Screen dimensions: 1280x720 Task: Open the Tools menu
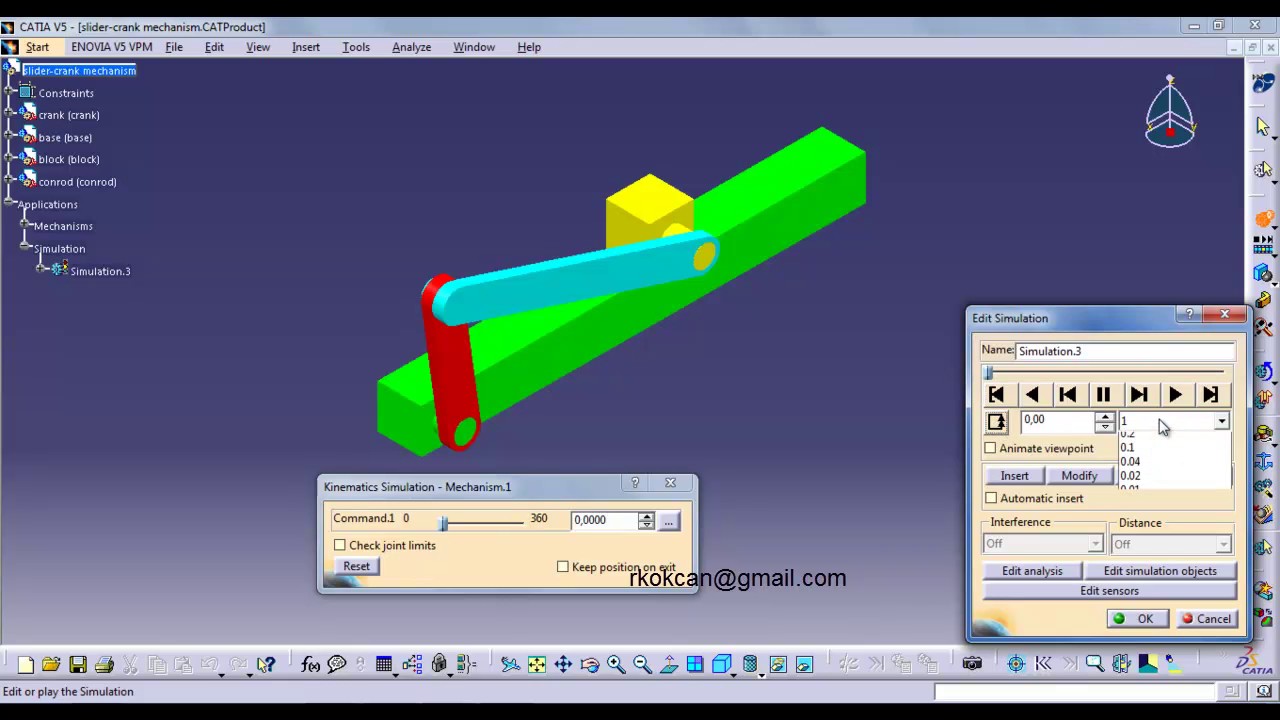click(x=356, y=47)
